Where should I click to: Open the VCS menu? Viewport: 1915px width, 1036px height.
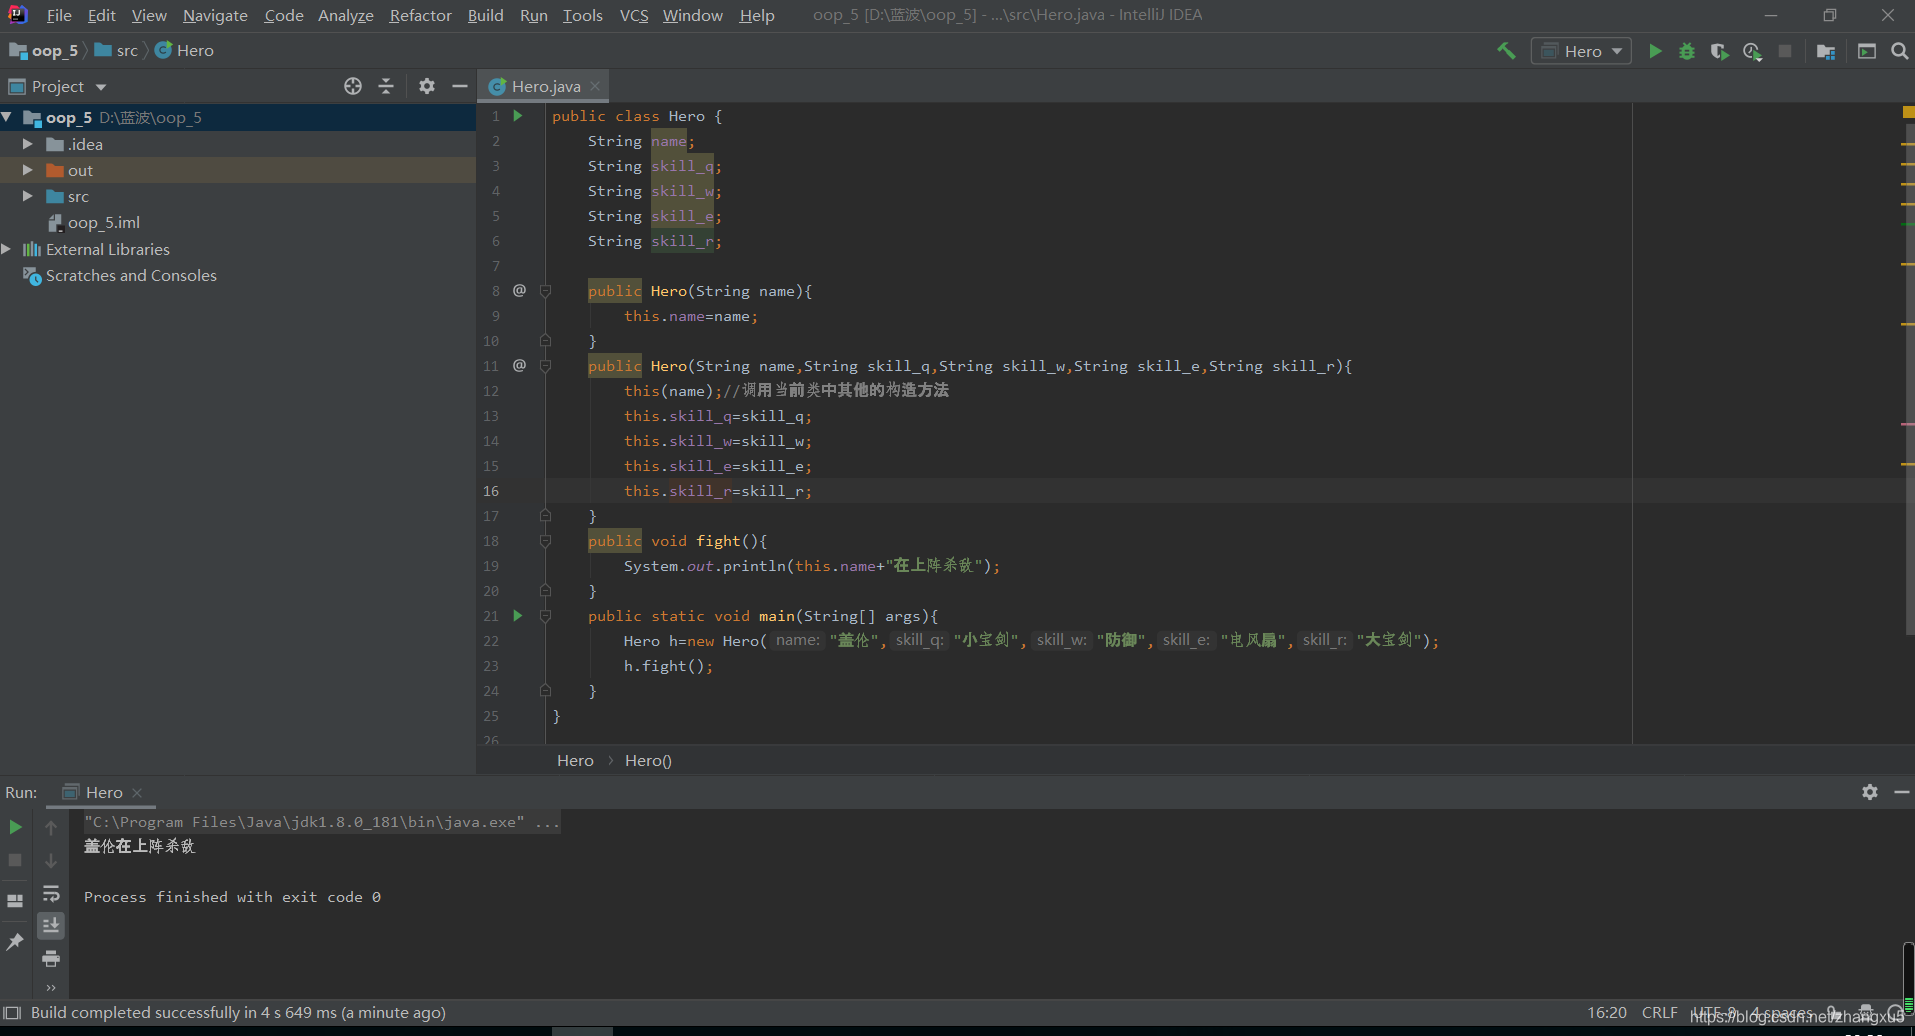(x=634, y=15)
